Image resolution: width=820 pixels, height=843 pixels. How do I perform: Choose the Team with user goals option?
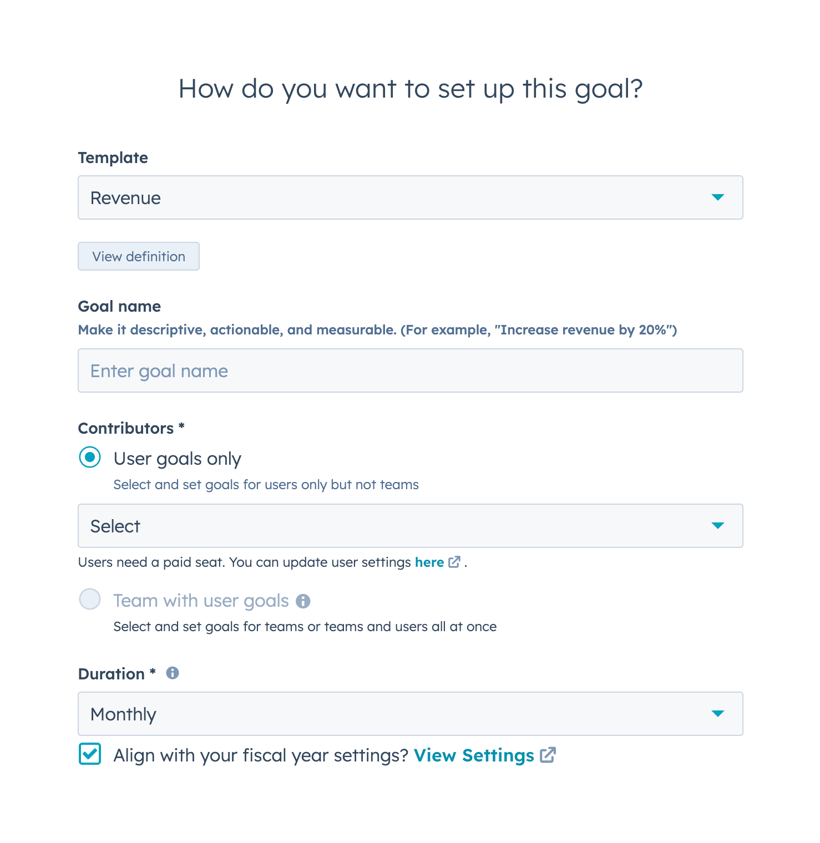89,600
